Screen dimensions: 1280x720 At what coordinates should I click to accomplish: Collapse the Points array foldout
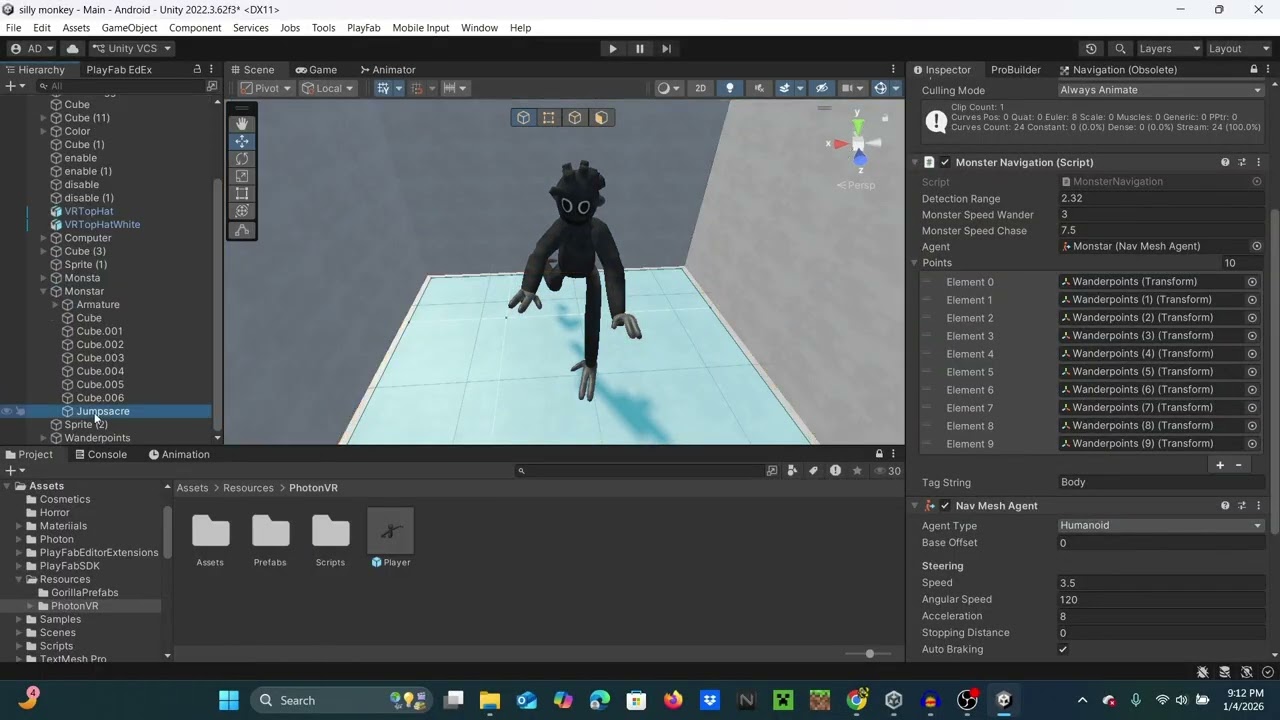(x=914, y=263)
